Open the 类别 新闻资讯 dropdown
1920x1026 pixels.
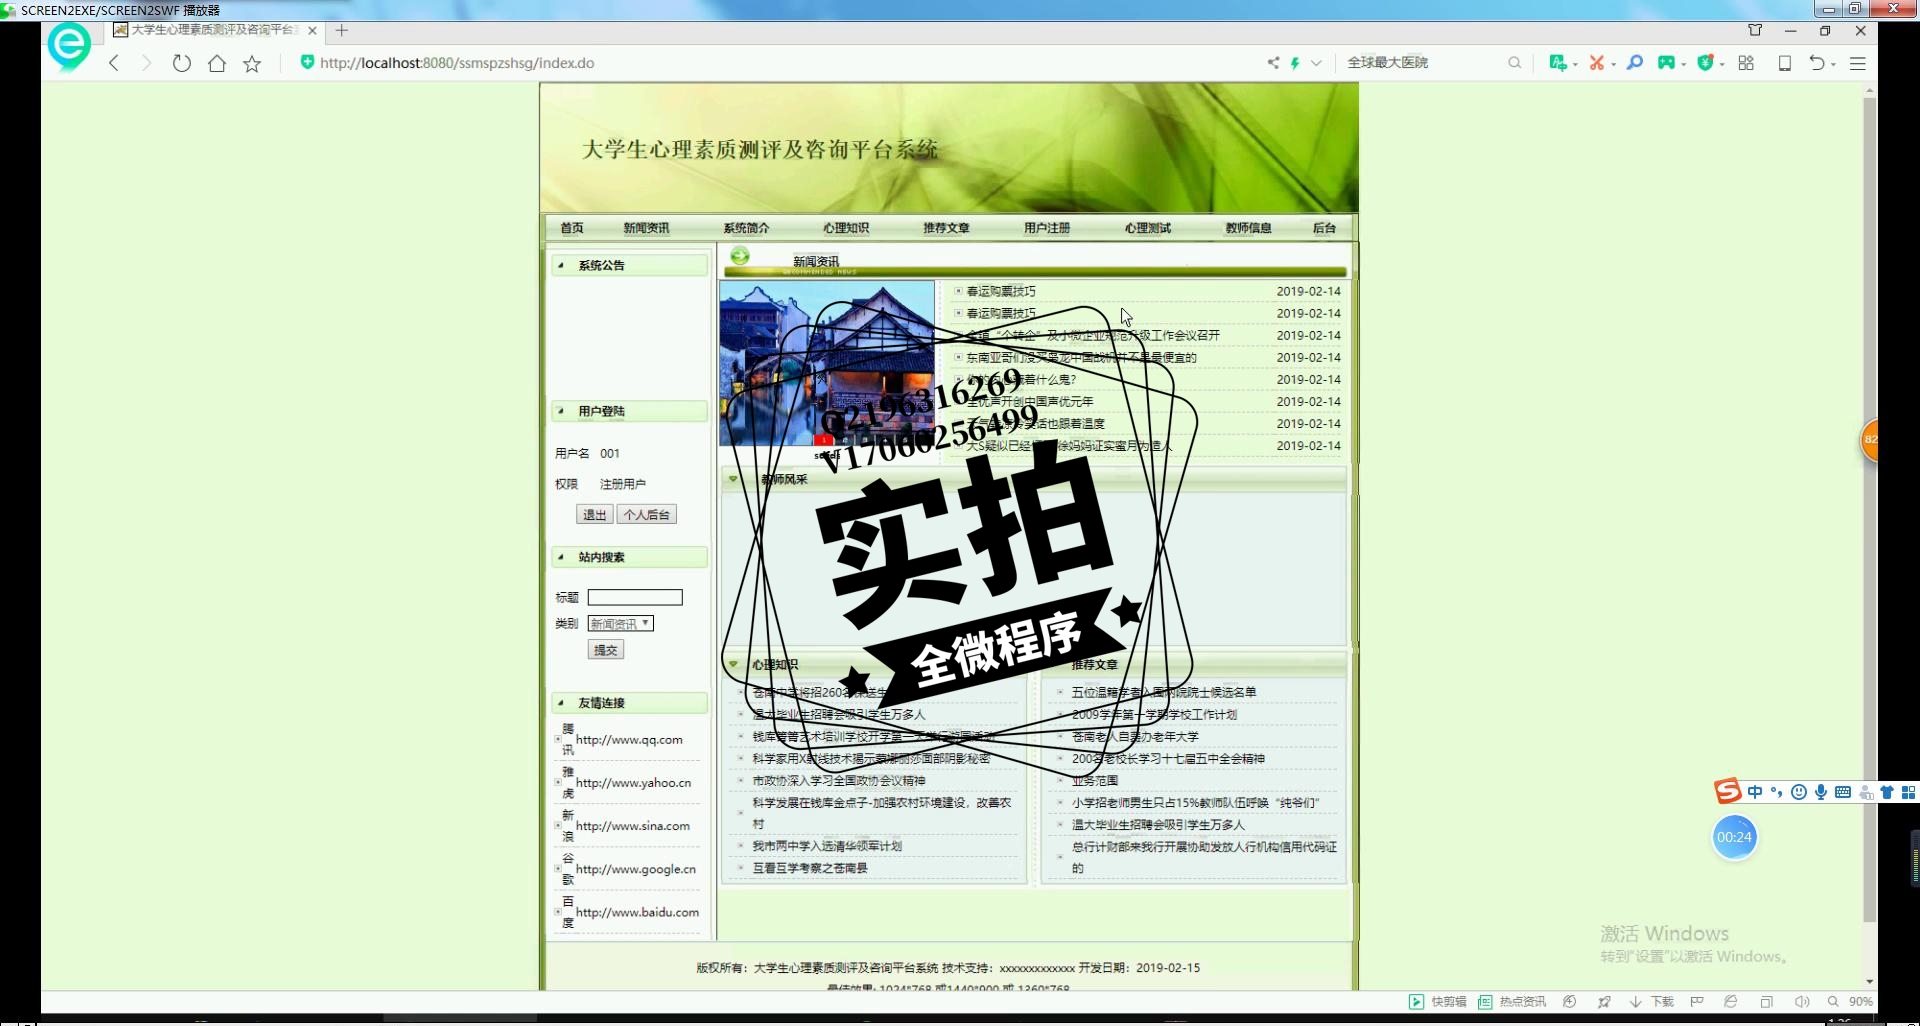coord(621,623)
